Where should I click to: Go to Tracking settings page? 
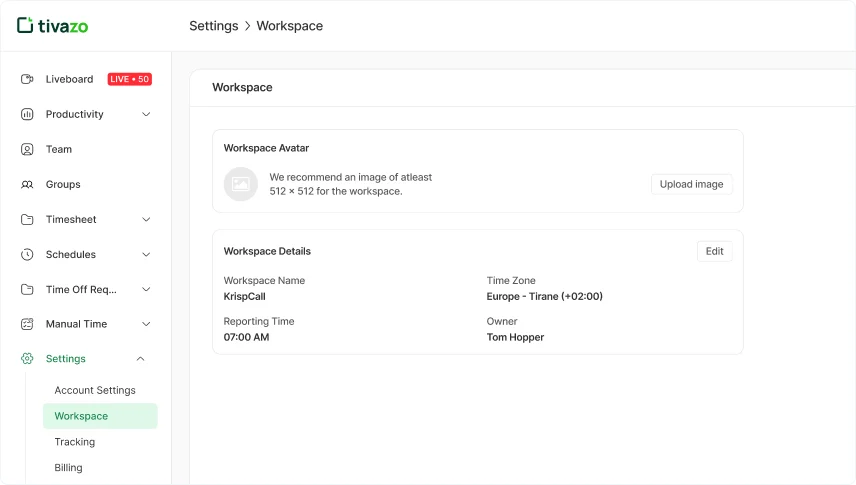tap(75, 442)
